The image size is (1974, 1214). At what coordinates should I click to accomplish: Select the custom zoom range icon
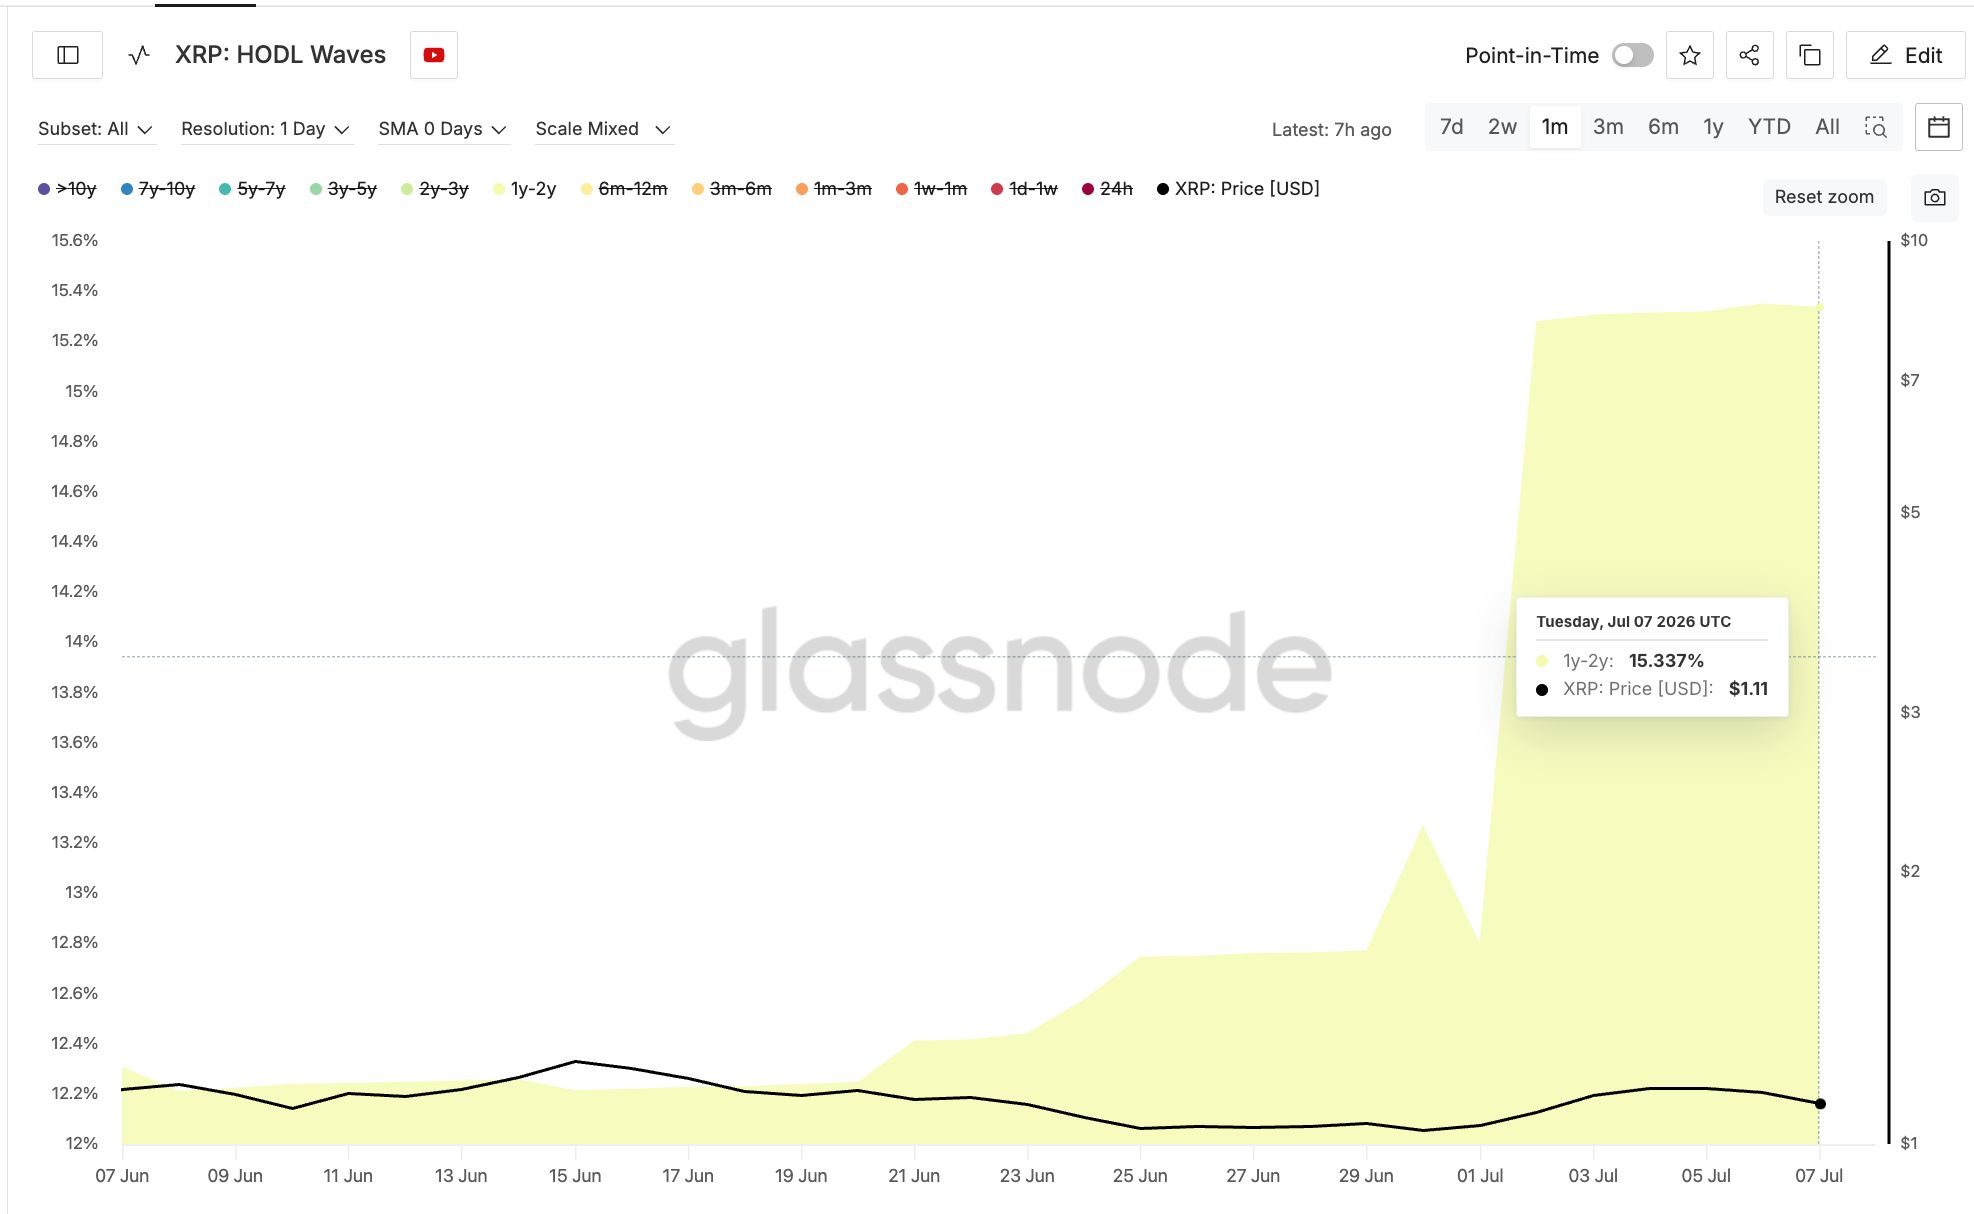point(1875,127)
